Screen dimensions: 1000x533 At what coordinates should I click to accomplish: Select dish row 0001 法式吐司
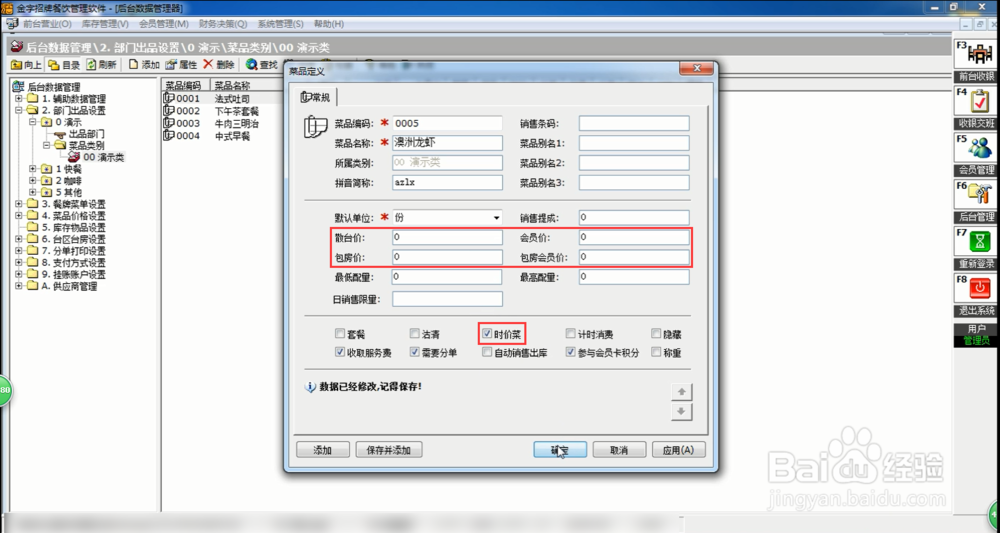[x=207, y=99]
